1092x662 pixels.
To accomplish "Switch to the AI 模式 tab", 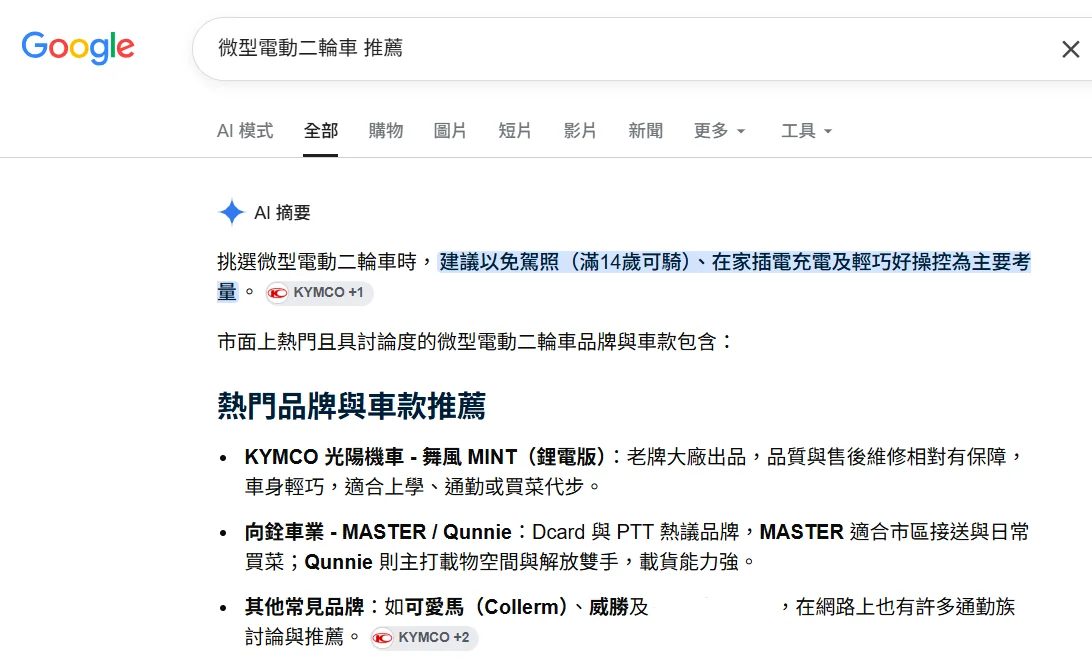I will 245,131.
